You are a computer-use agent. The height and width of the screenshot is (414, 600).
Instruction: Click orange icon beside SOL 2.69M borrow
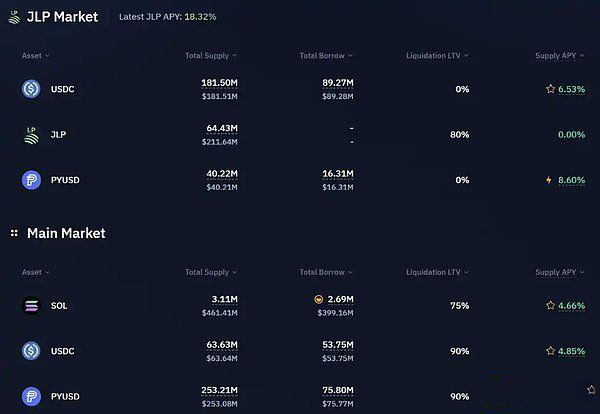point(318,299)
